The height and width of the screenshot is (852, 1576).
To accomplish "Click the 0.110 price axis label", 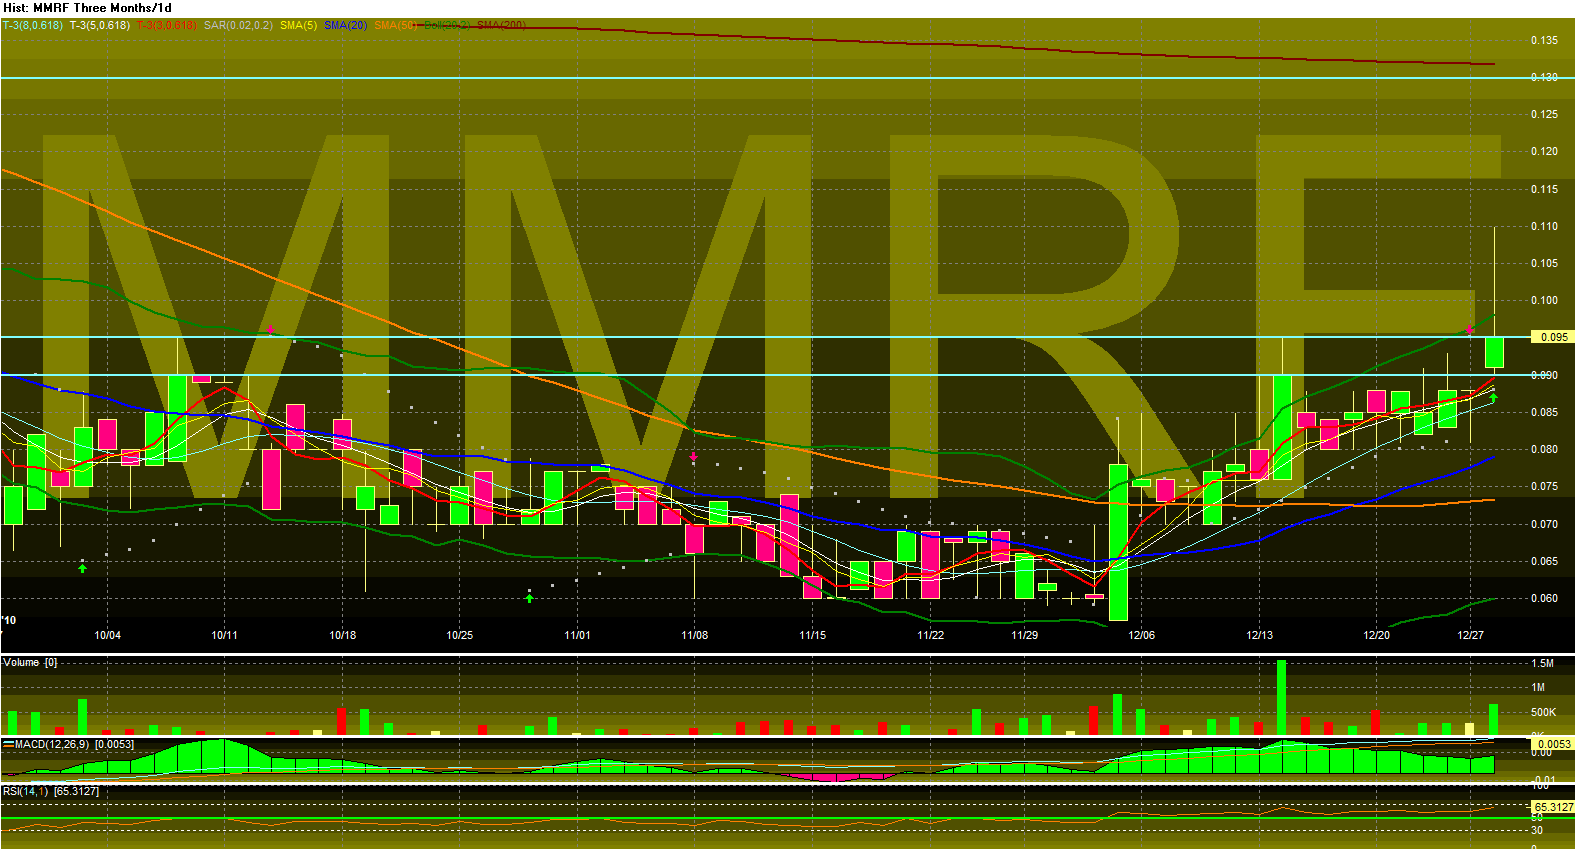I will (x=1544, y=226).
